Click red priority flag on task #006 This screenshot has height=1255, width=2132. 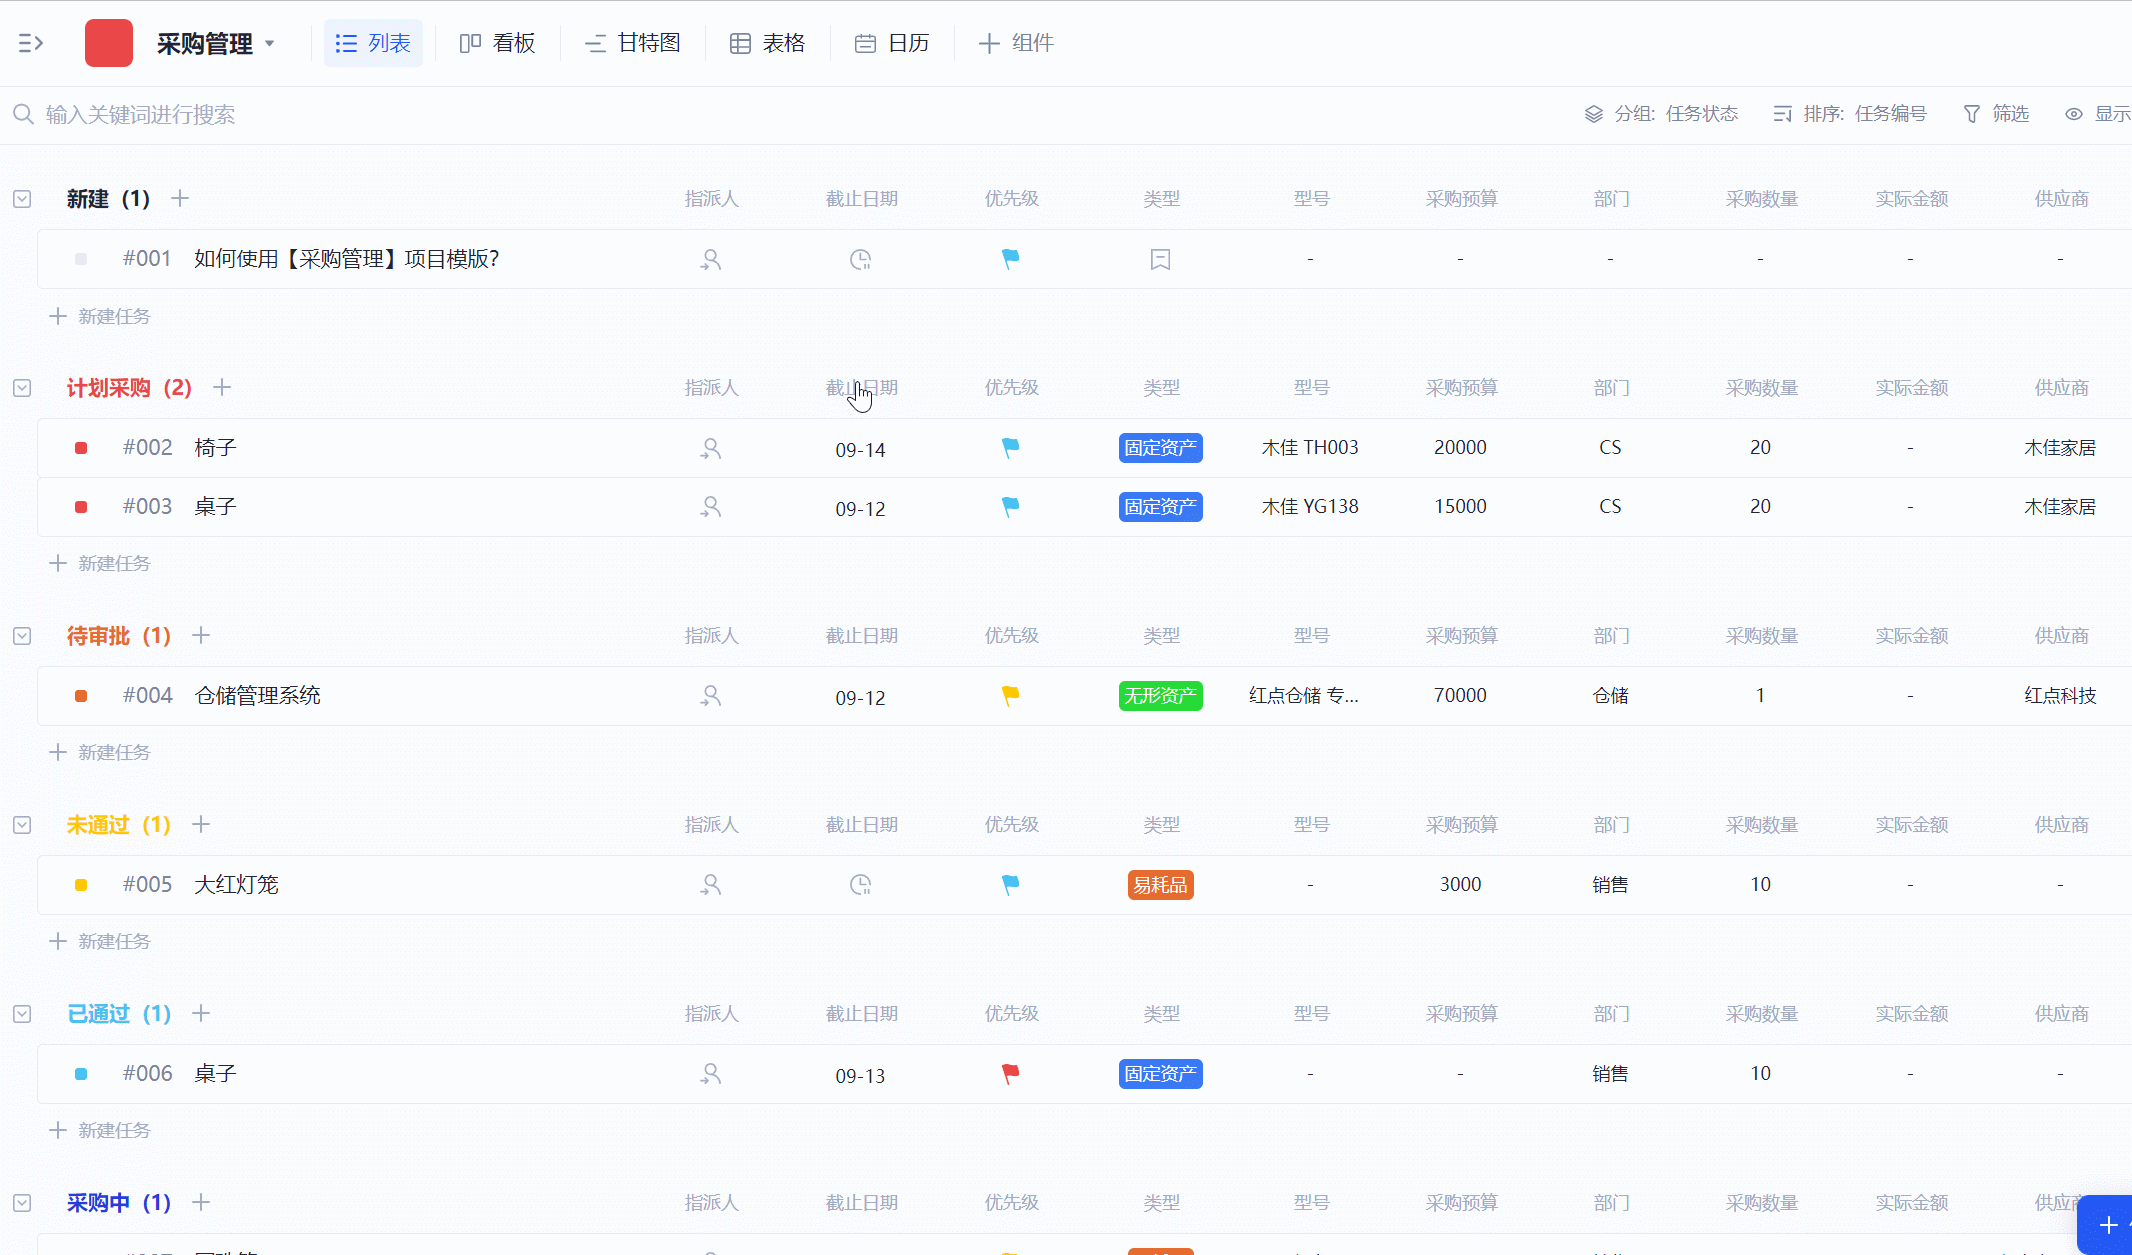point(1010,1073)
